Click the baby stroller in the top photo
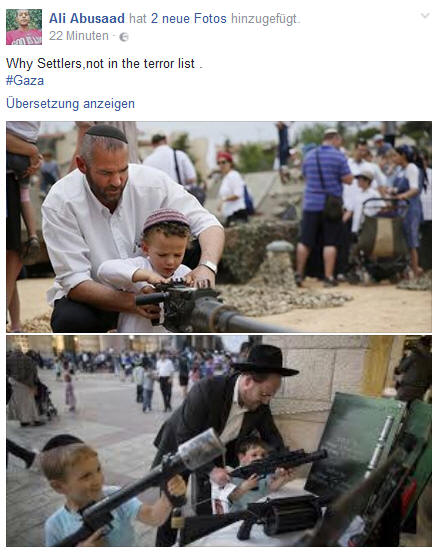Image resolution: width=438 pixels, height=555 pixels. coord(382,239)
